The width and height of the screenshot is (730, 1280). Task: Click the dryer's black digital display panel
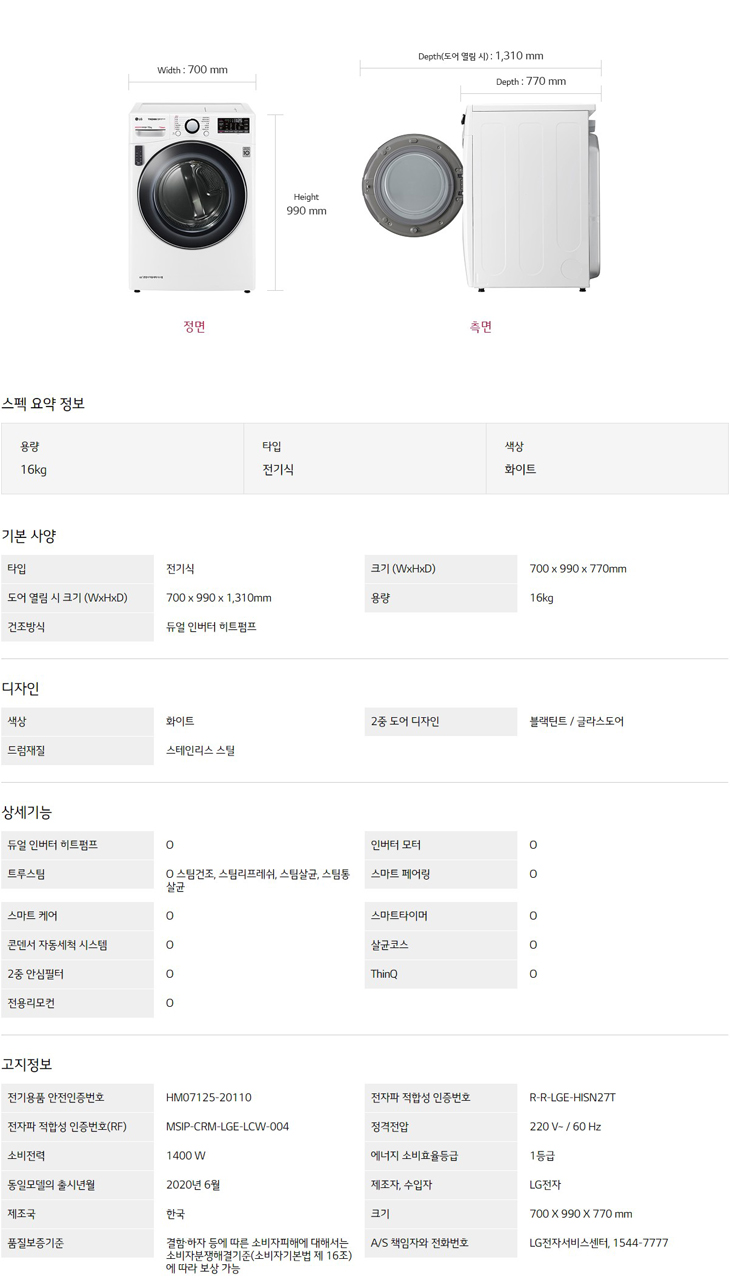click(x=233, y=127)
